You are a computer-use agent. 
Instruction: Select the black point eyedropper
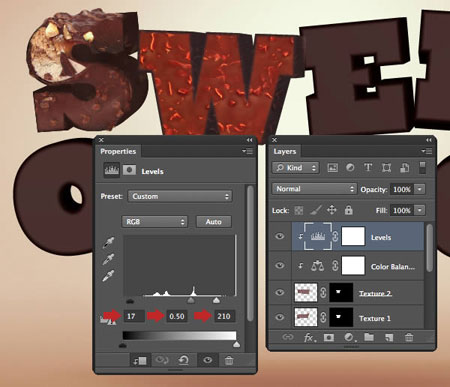[109, 243]
